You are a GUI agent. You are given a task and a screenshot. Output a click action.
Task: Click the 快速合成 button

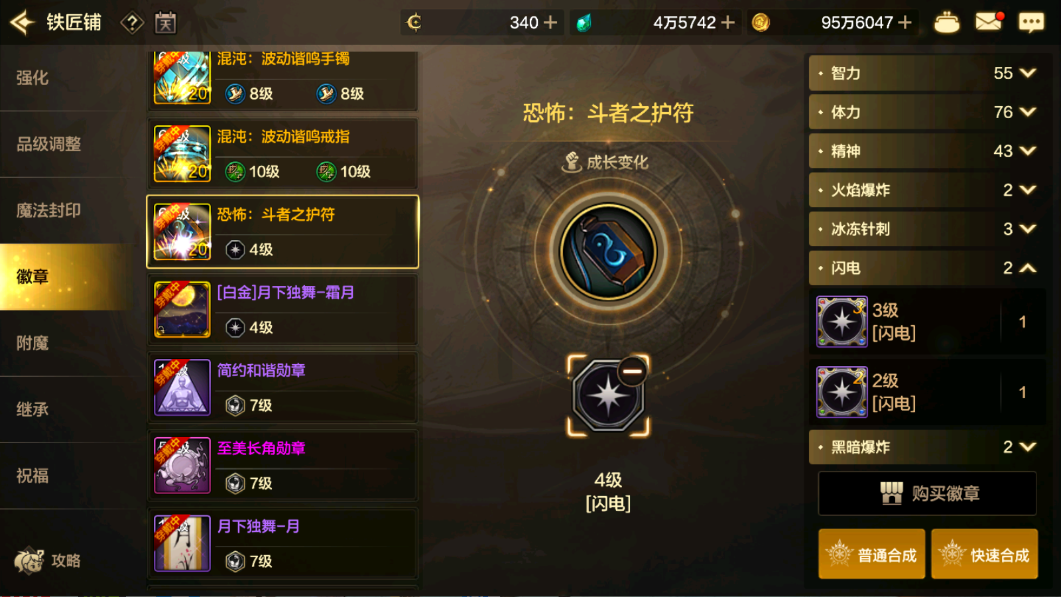coord(985,554)
